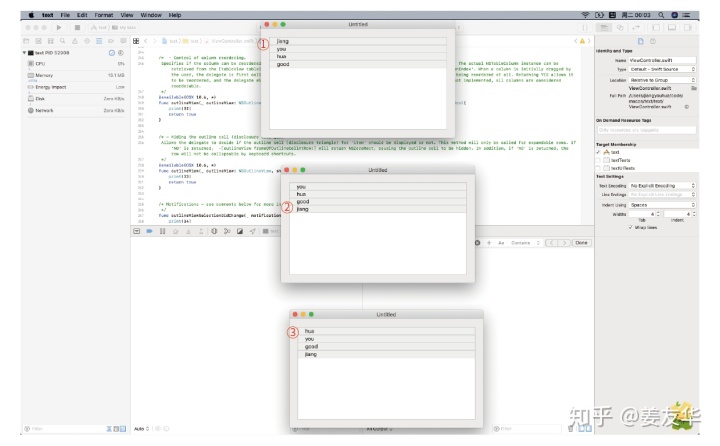Open the Type dropdown Default - Swift Source
Viewport: 720px width, 446px height.
coord(662,69)
